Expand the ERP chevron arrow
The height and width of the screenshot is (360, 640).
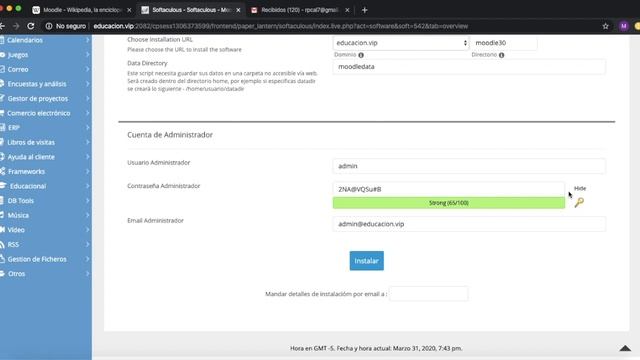pyautogui.click(x=87, y=128)
